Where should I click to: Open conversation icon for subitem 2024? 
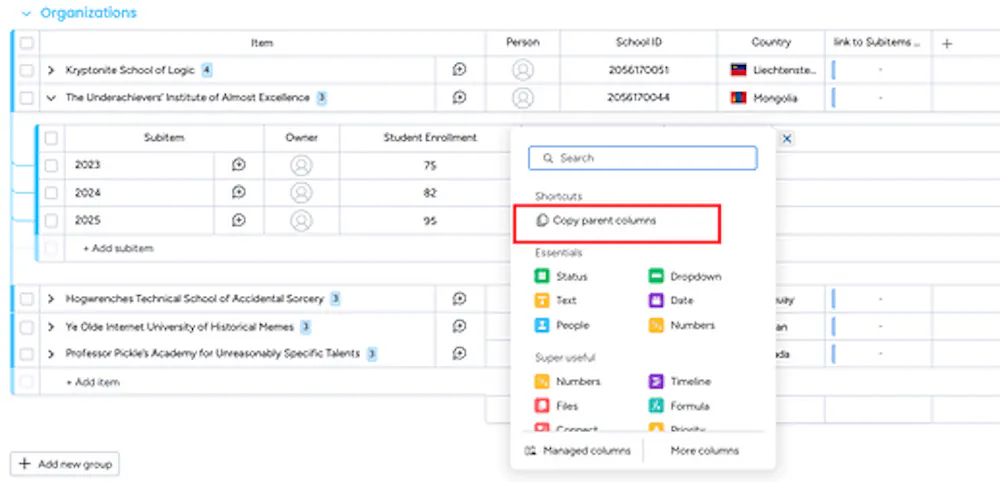coord(239,193)
